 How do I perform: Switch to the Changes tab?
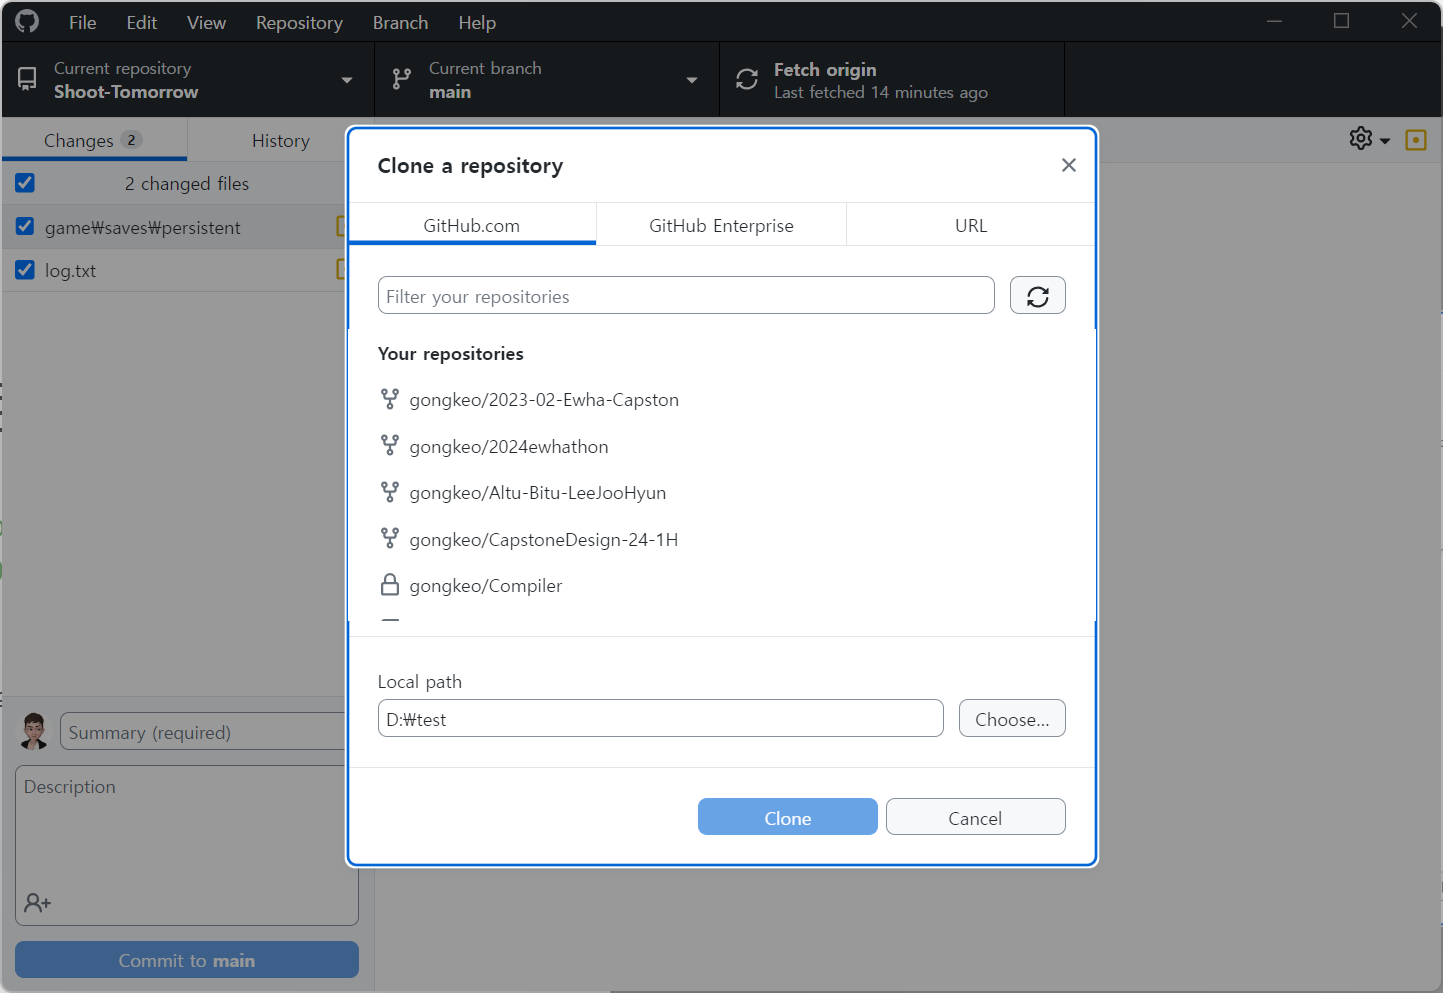[94, 140]
